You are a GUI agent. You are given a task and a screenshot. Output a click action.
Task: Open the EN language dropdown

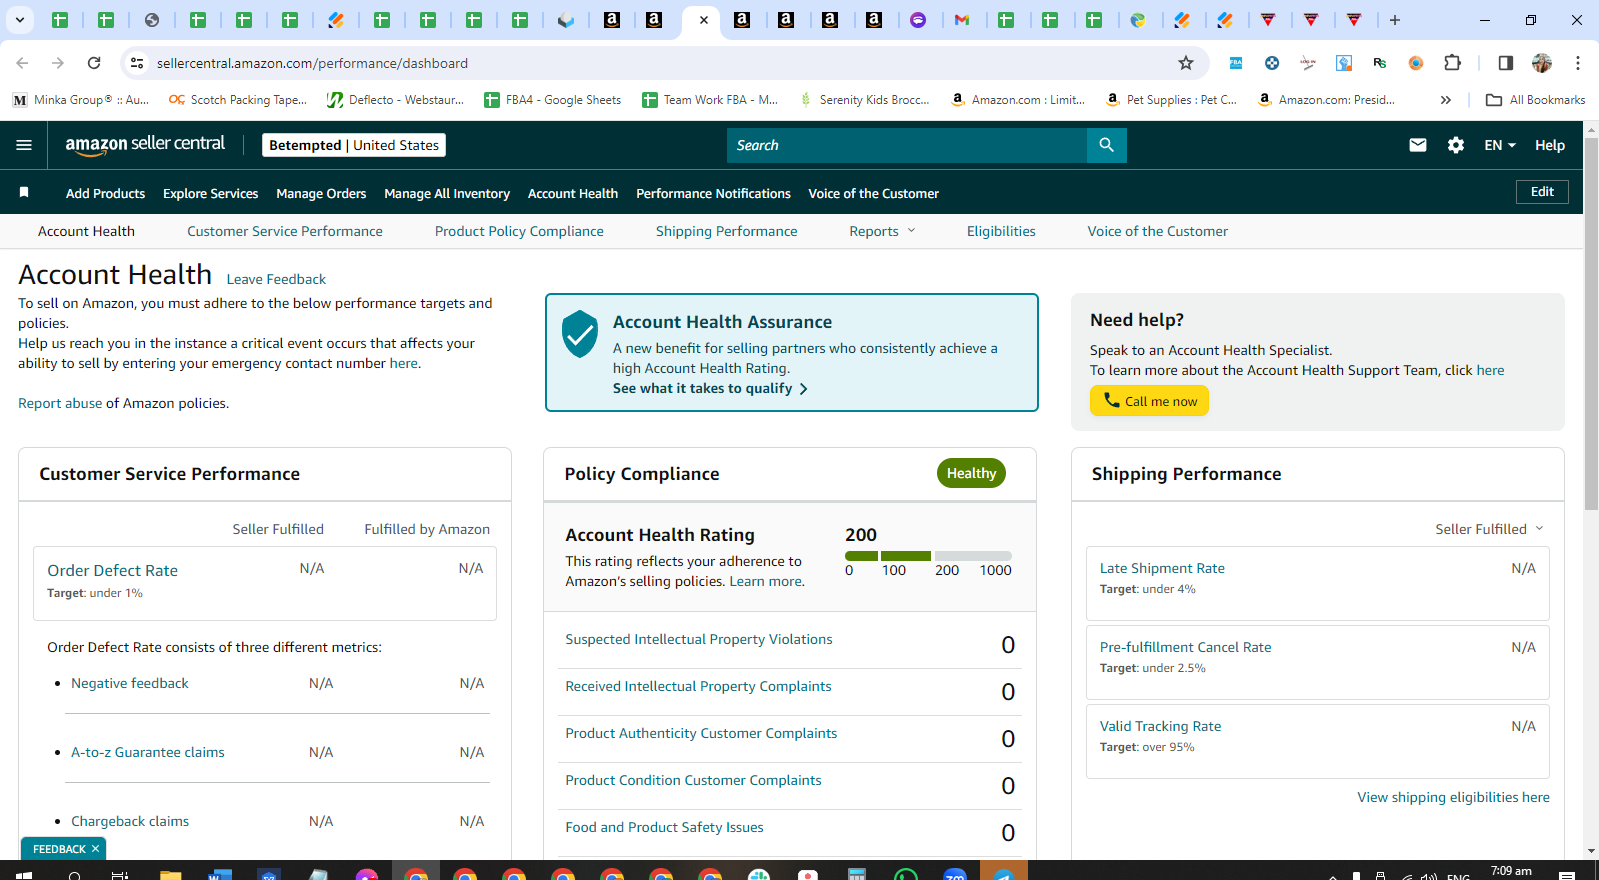(1500, 145)
